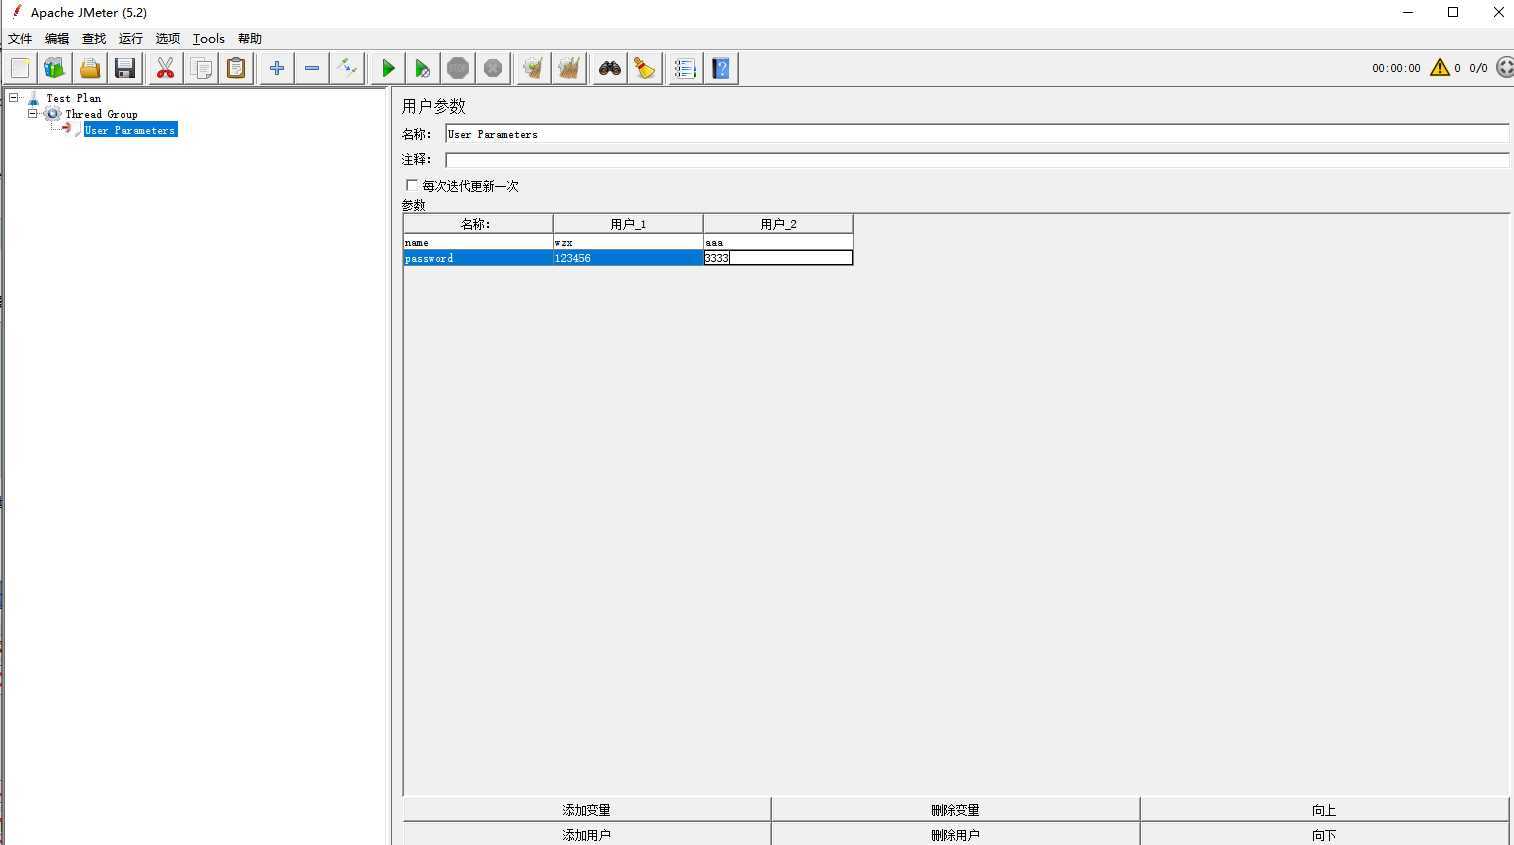Click the 删除变量 button
This screenshot has height=845, width=1514.
point(955,810)
